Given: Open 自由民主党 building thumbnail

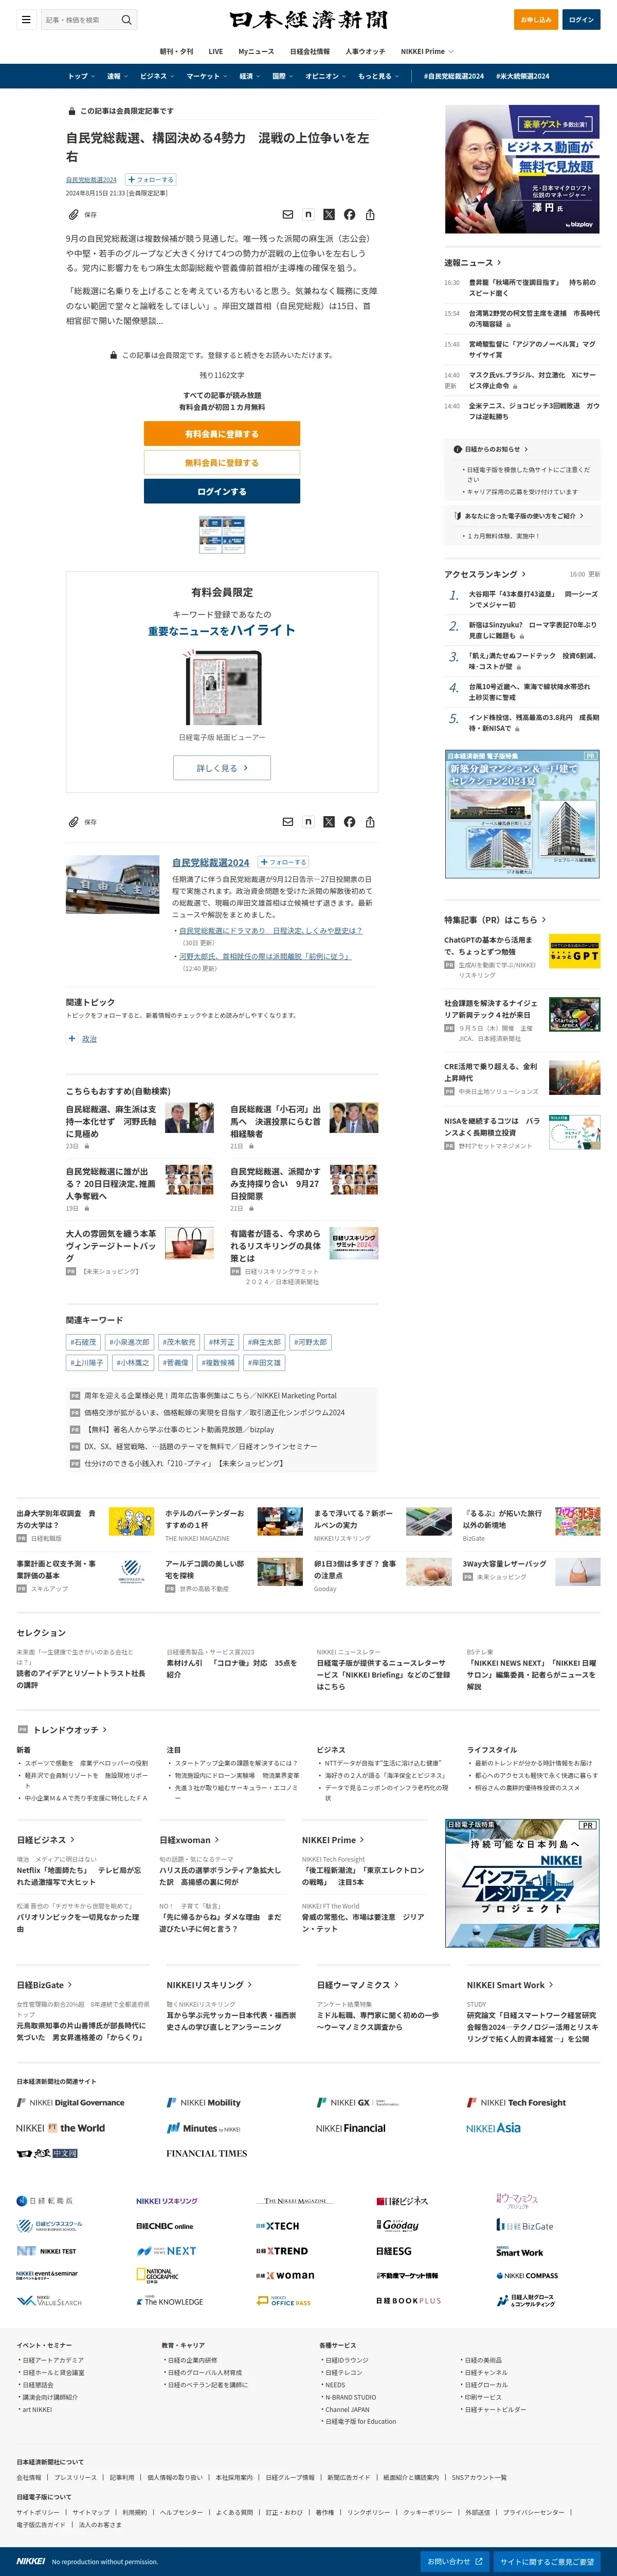Looking at the screenshot, I should (x=112, y=885).
